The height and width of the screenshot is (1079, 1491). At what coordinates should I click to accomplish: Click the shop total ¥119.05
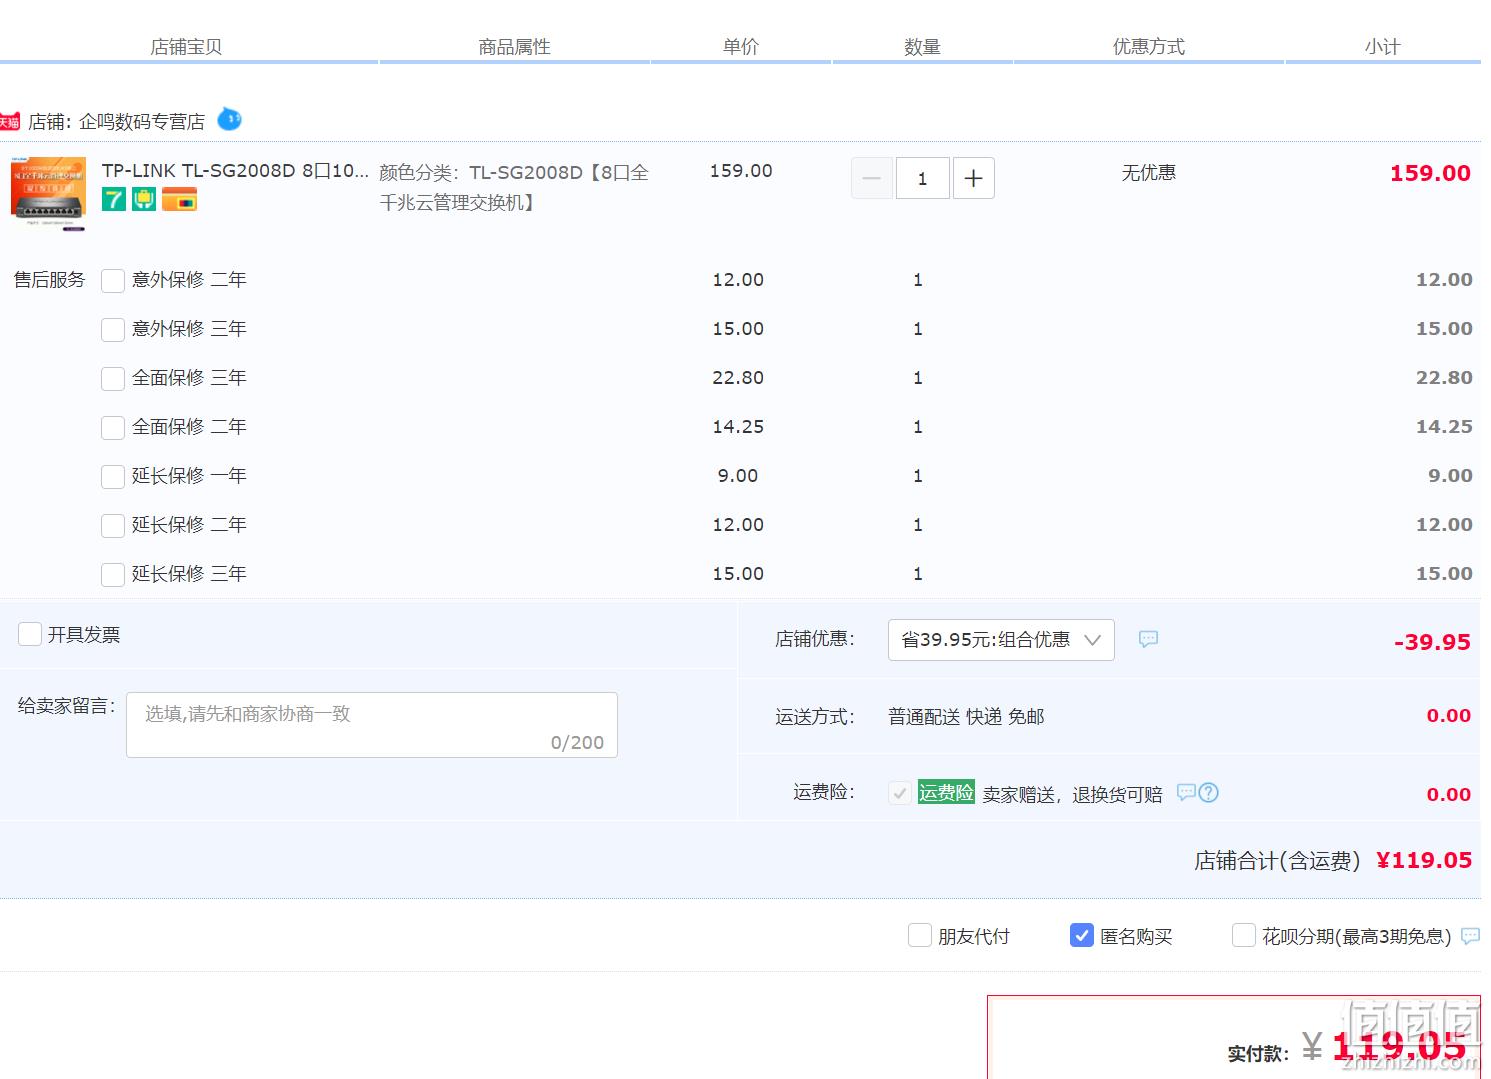(x=1424, y=861)
